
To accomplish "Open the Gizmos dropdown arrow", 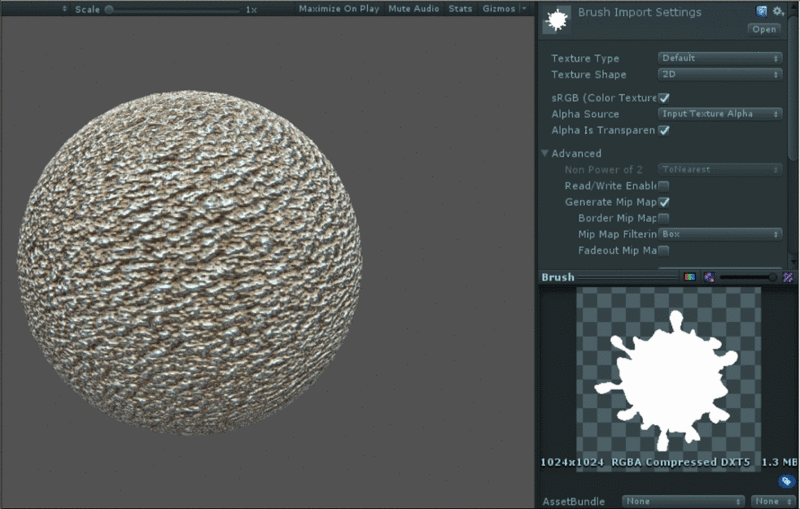I will (x=523, y=9).
